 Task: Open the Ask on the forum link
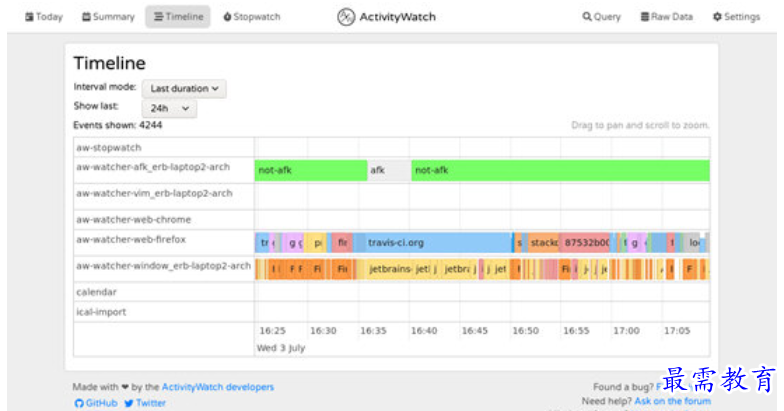click(x=672, y=401)
